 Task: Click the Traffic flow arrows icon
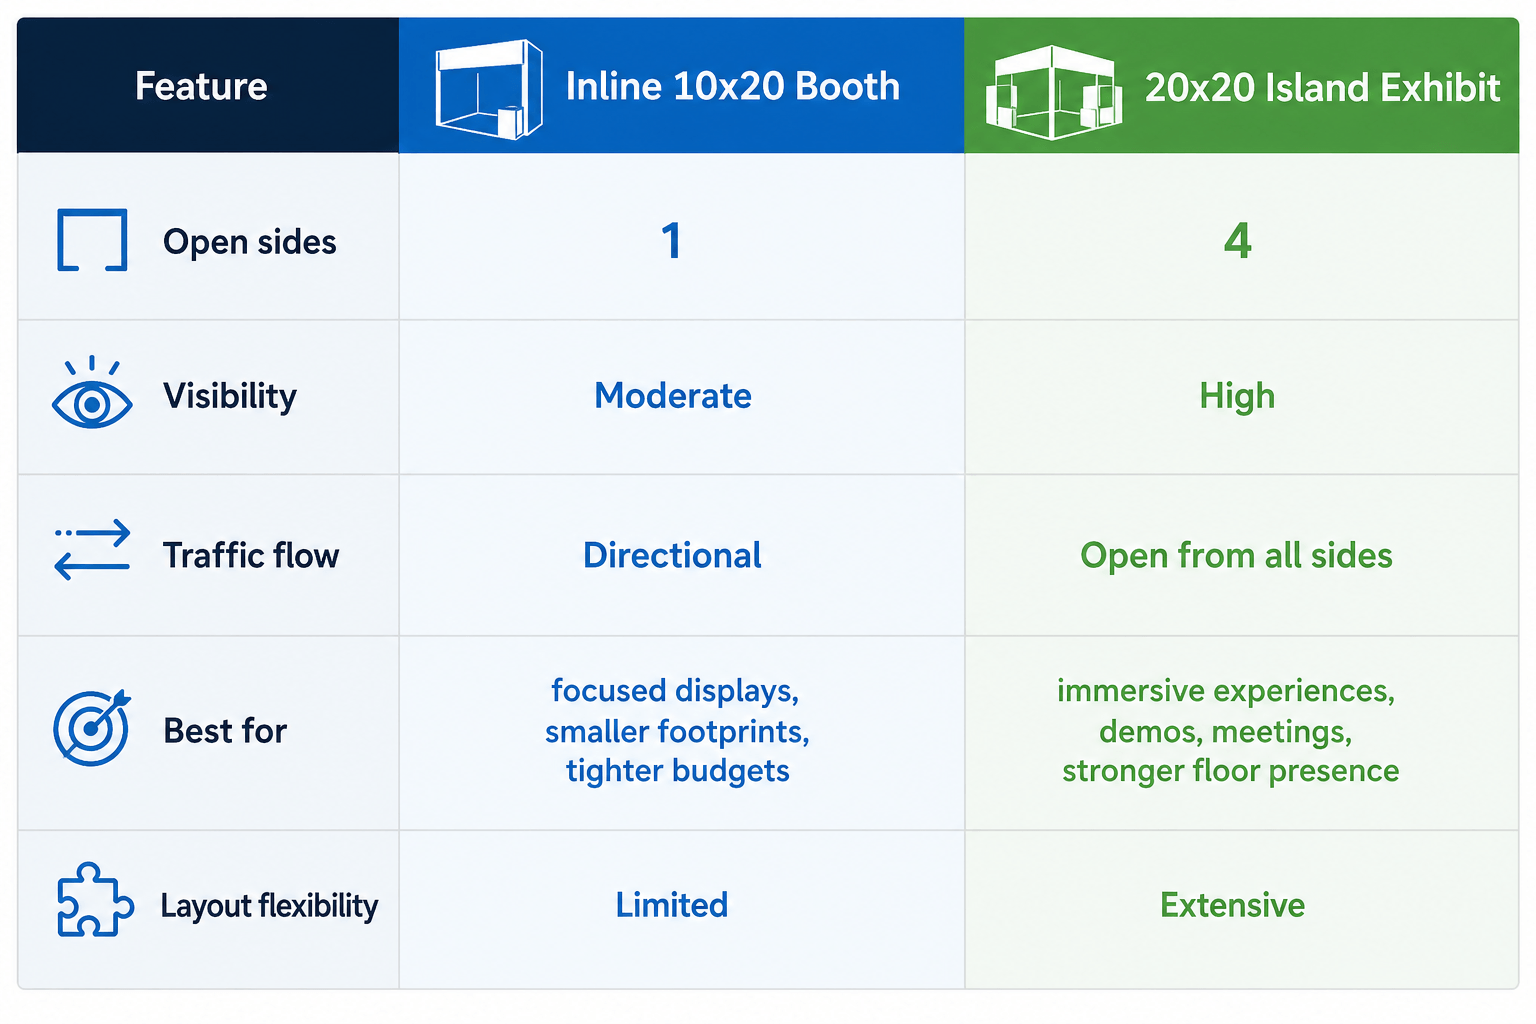[92, 550]
